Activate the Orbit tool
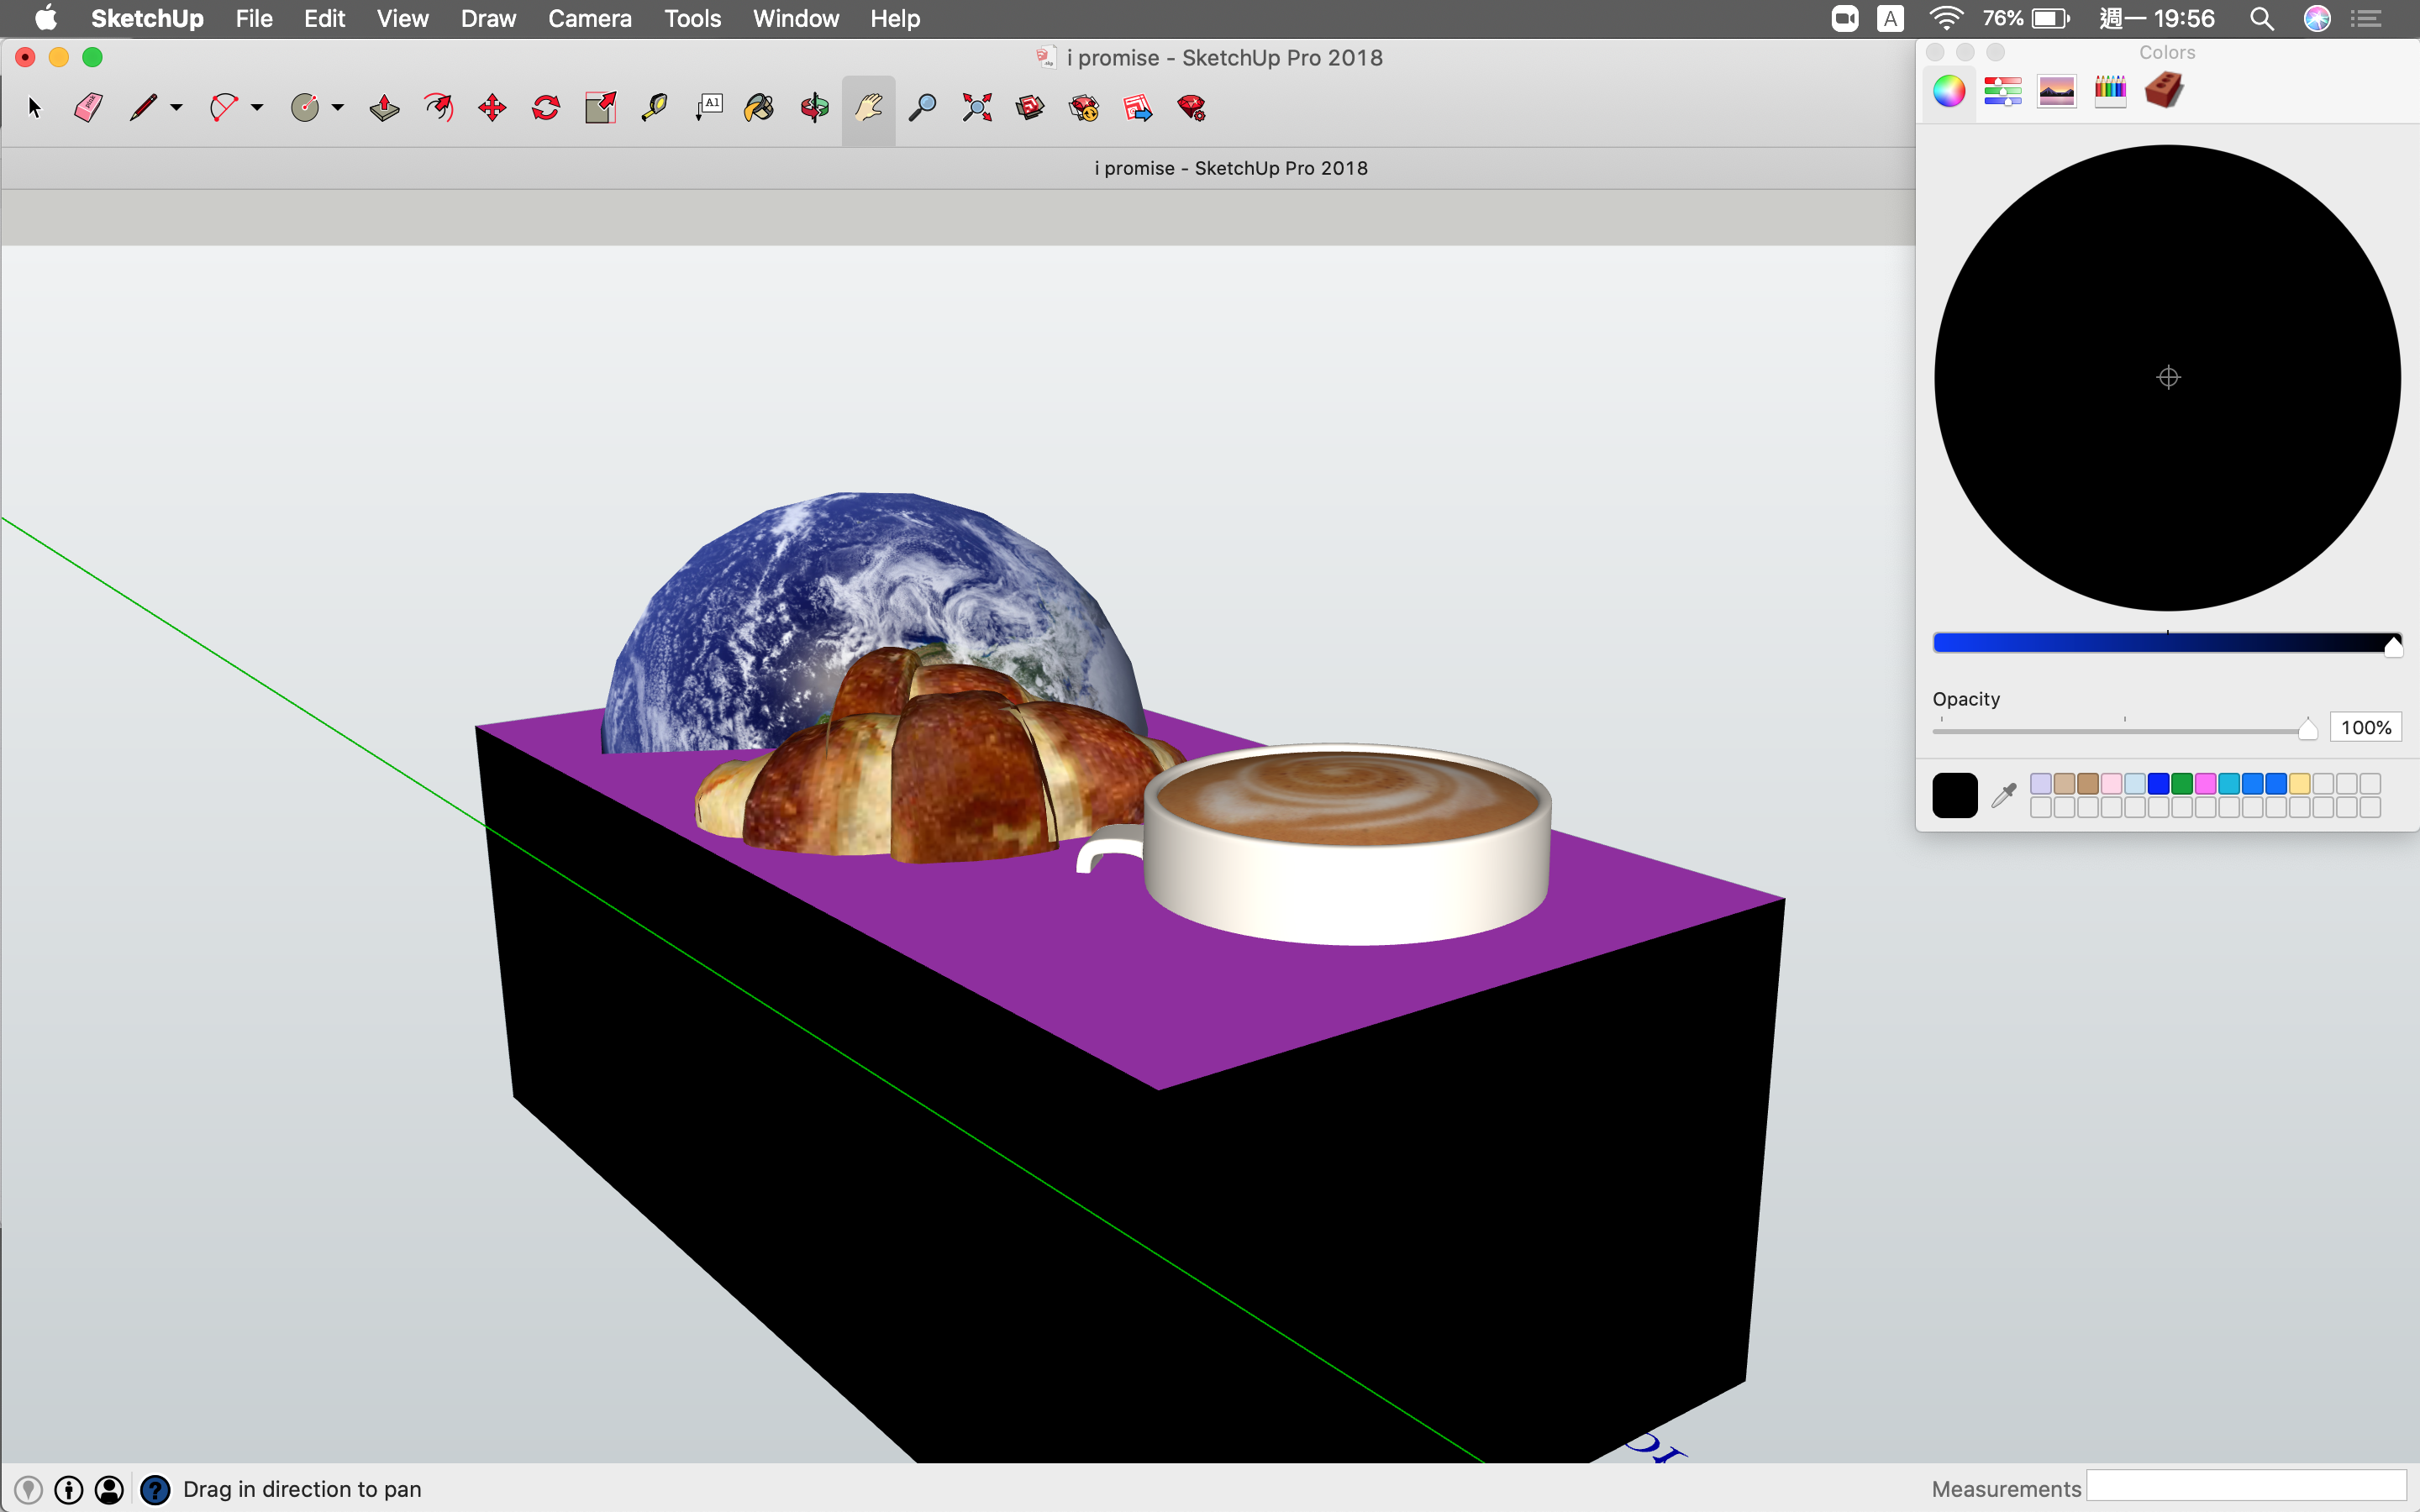 click(x=814, y=107)
